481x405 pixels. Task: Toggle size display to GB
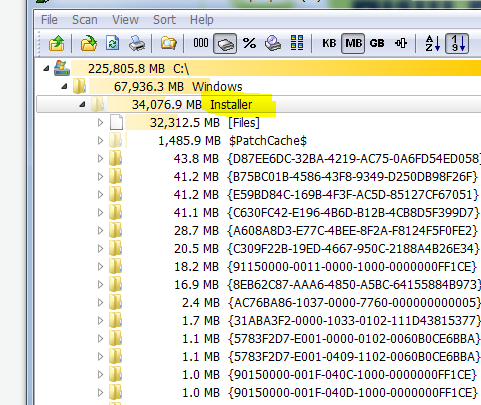tap(377, 43)
